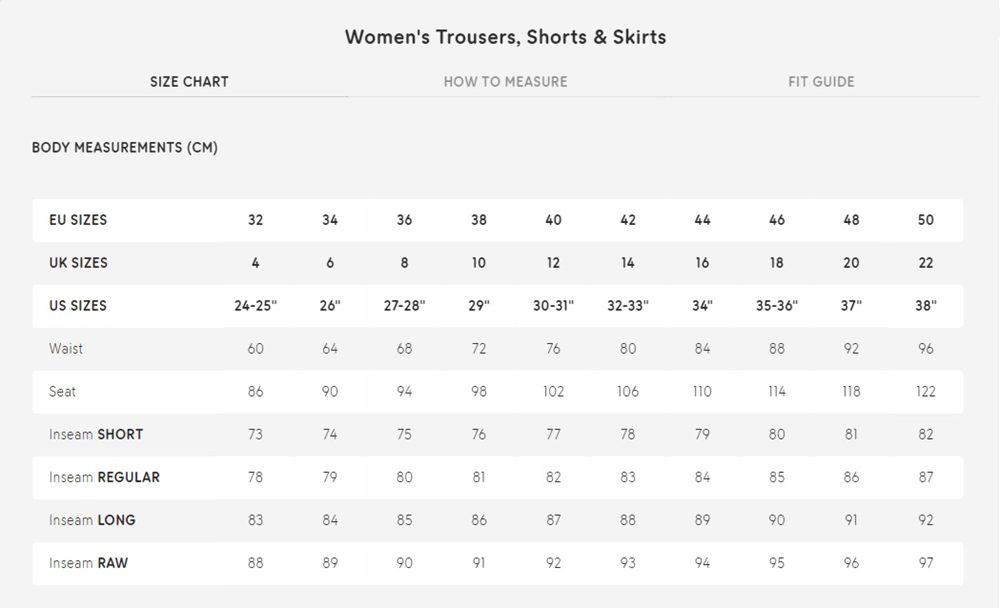Screen dimensions: 1000x608
Task: Select Inseam RAW value 97
Action: [x=925, y=564]
